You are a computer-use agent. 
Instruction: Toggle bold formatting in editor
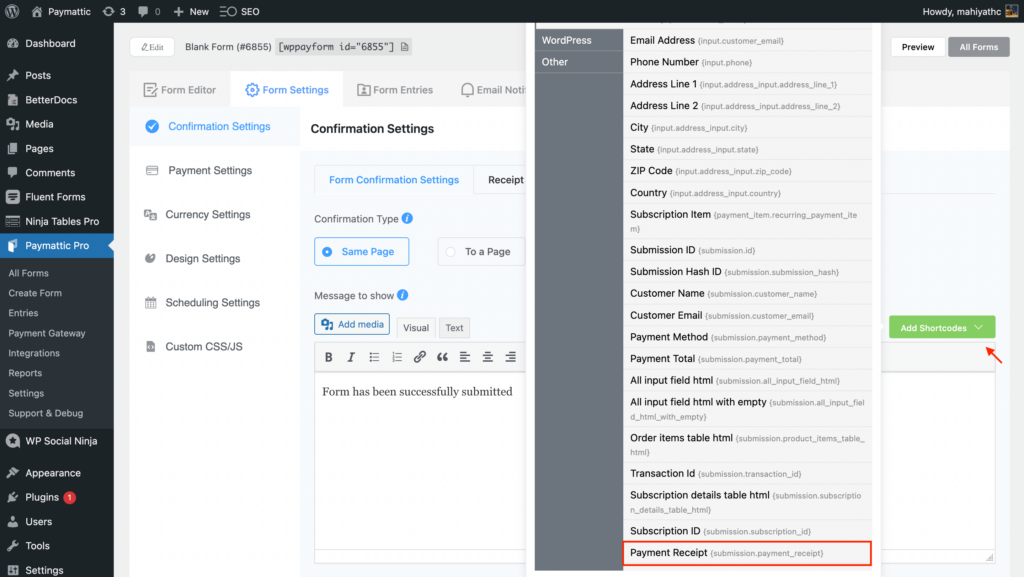328,357
